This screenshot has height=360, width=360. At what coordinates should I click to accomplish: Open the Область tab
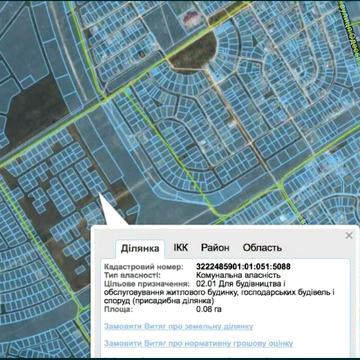click(x=262, y=248)
